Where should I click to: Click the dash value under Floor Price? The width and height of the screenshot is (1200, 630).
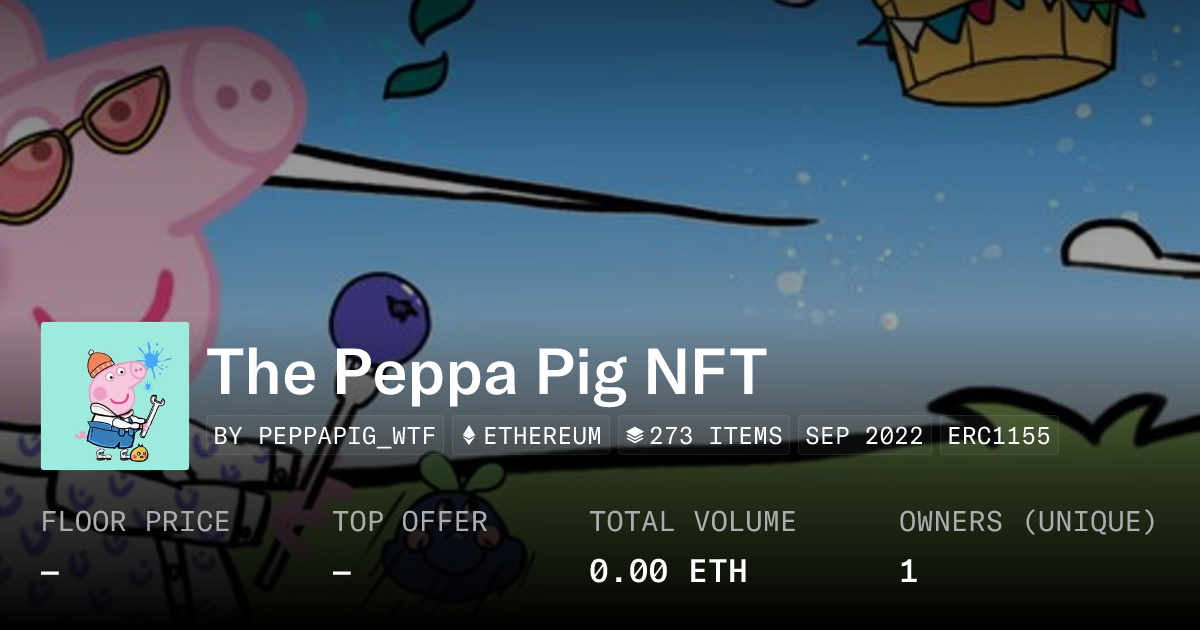[50, 572]
